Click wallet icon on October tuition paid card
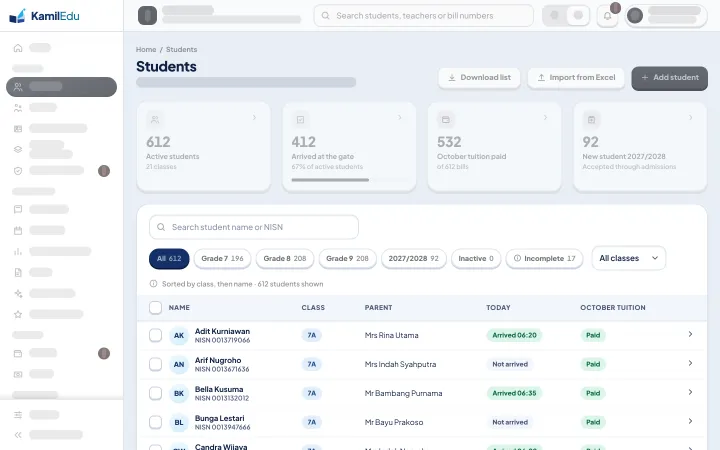Image resolution: width=720 pixels, height=450 pixels. pos(445,119)
